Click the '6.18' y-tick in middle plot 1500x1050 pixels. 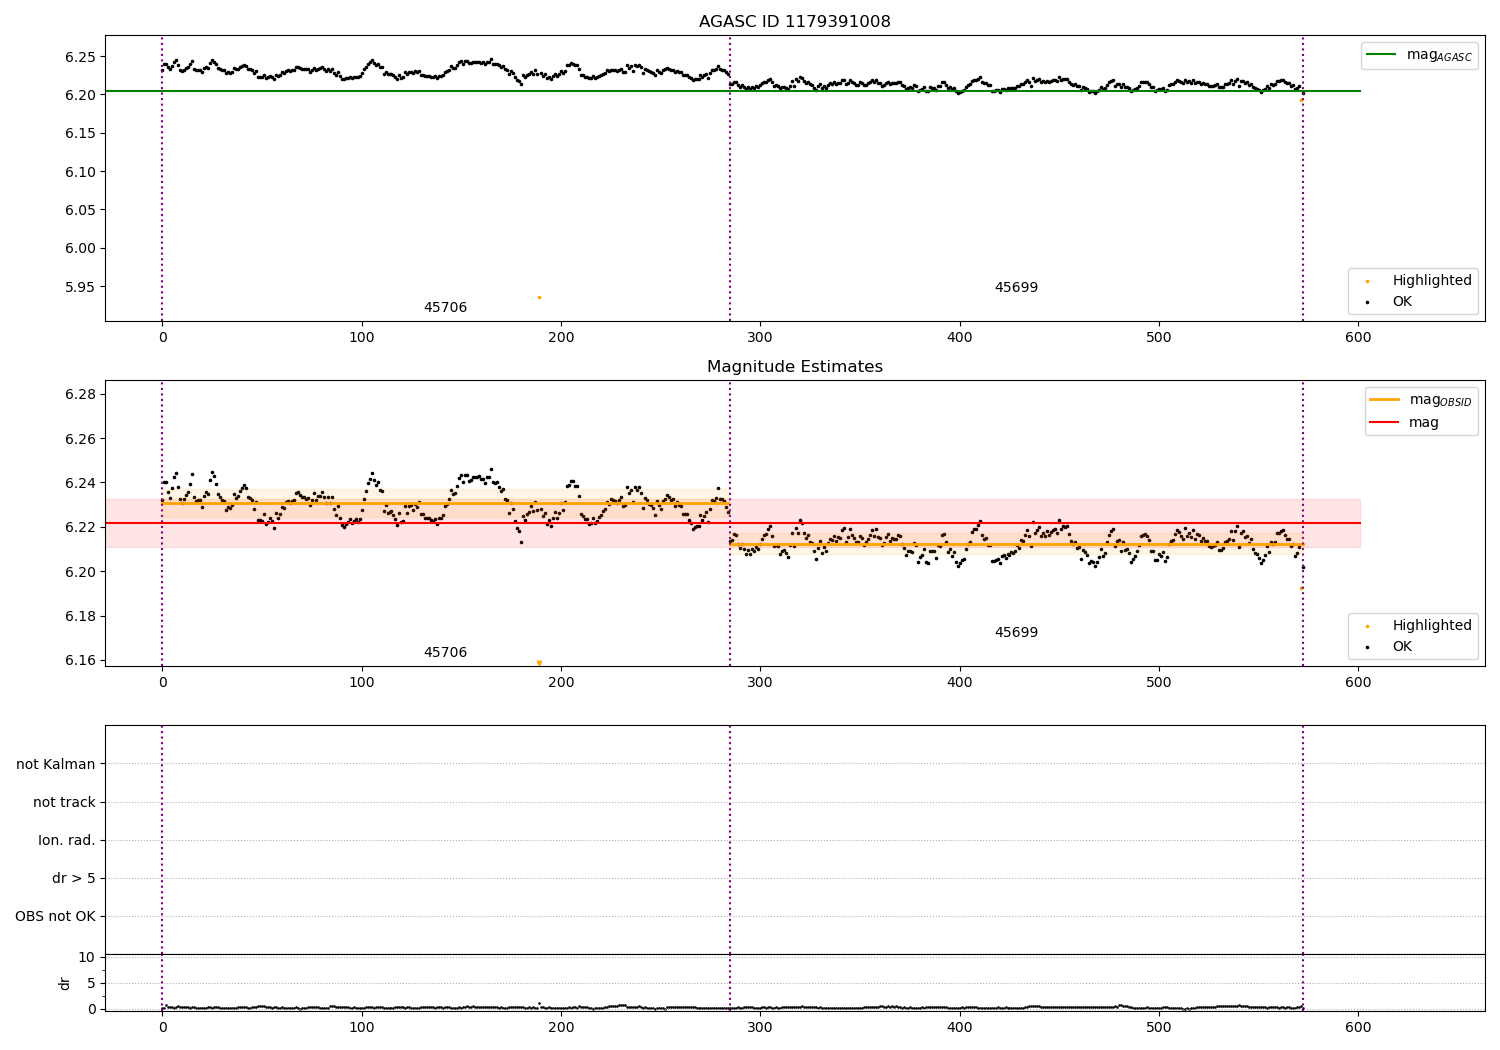pos(80,617)
